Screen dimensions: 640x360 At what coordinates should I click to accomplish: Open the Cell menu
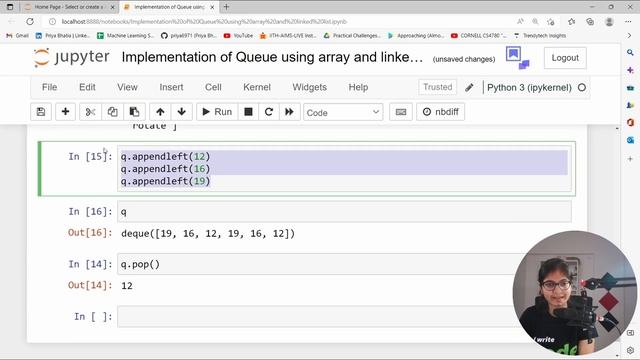[x=213, y=87]
